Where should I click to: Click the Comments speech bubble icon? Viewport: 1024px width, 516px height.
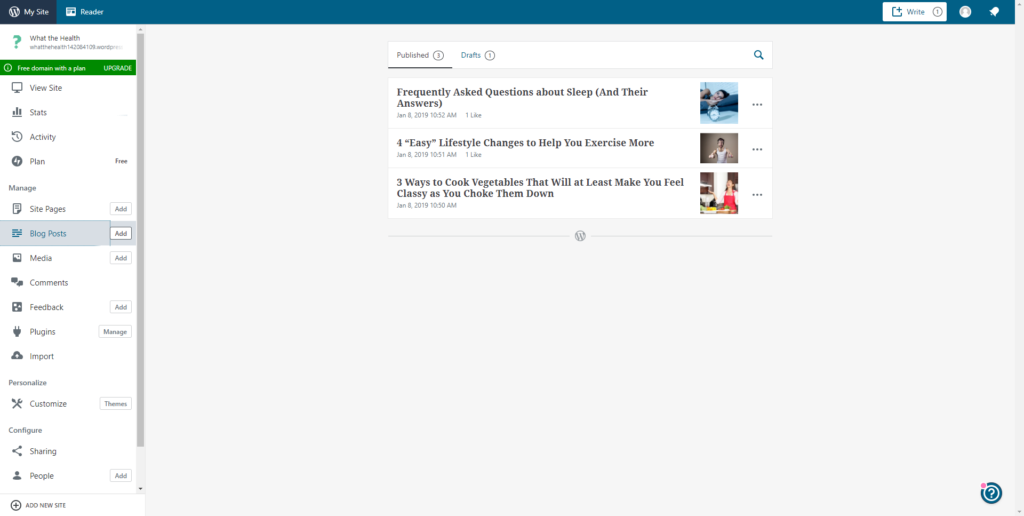click(17, 282)
